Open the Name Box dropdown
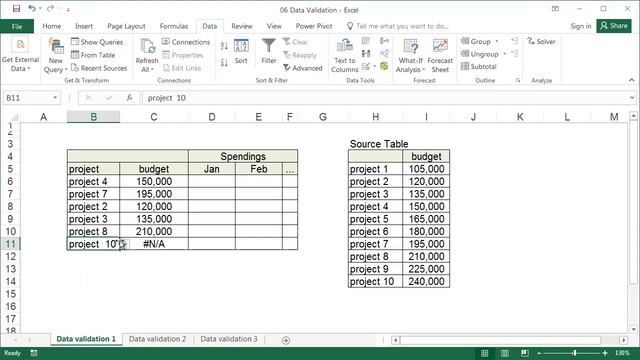Viewport: 640px width, 360px height. [x=55, y=98]
